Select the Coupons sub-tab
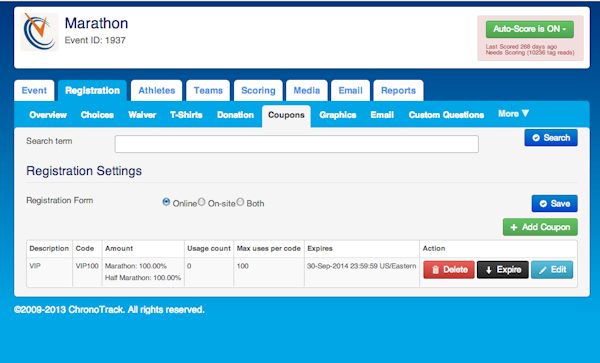Viewport: 600px width, 363px height. 286,116
